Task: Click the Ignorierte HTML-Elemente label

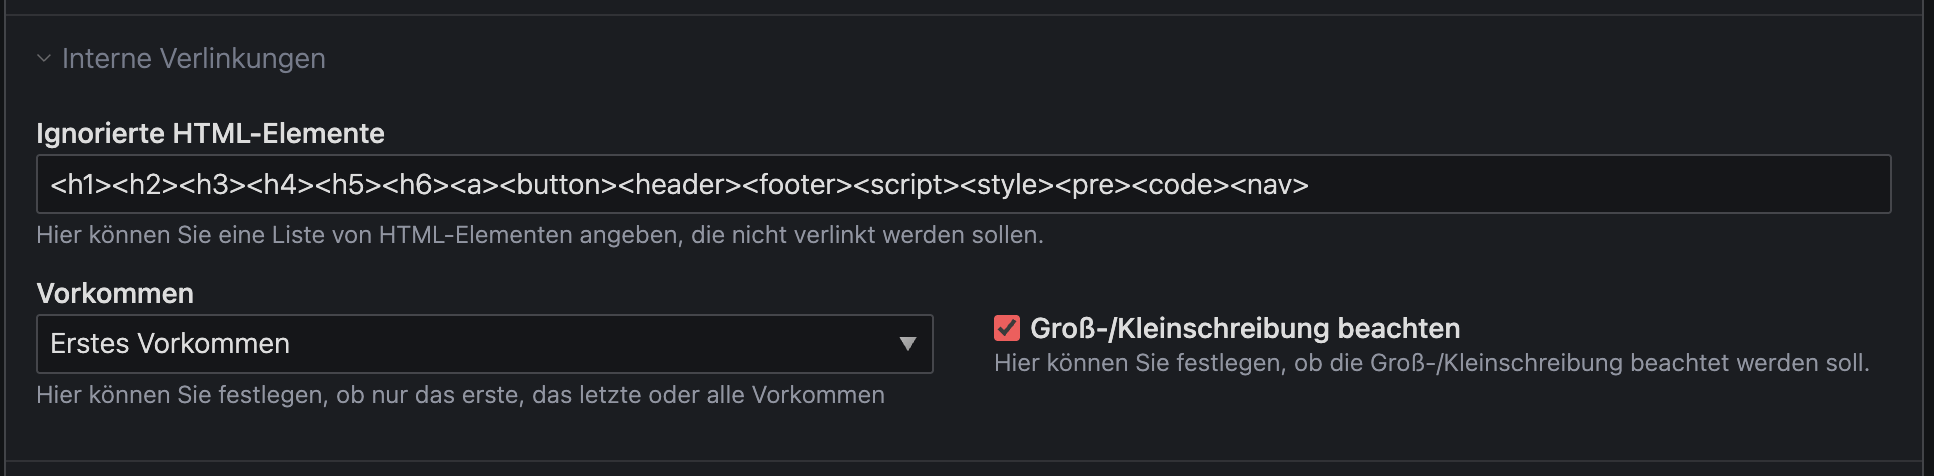Action: (210, 133)
